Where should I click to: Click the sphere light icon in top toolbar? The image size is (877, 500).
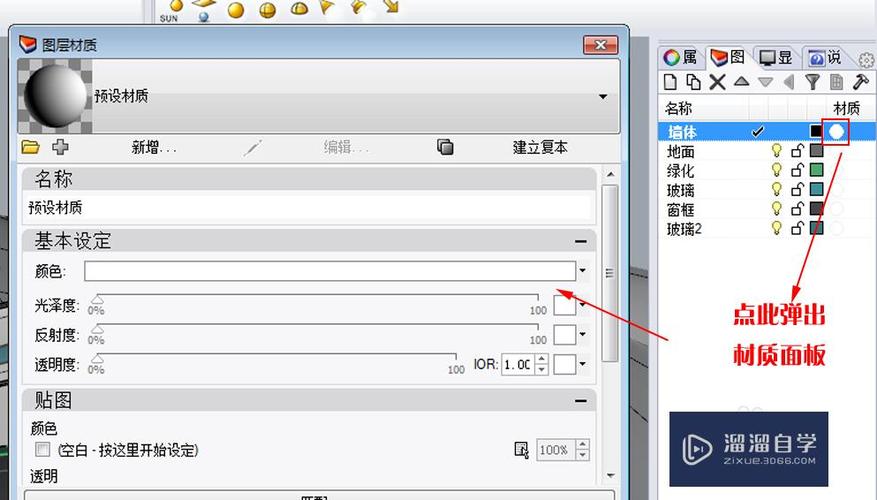pos(236,10)
